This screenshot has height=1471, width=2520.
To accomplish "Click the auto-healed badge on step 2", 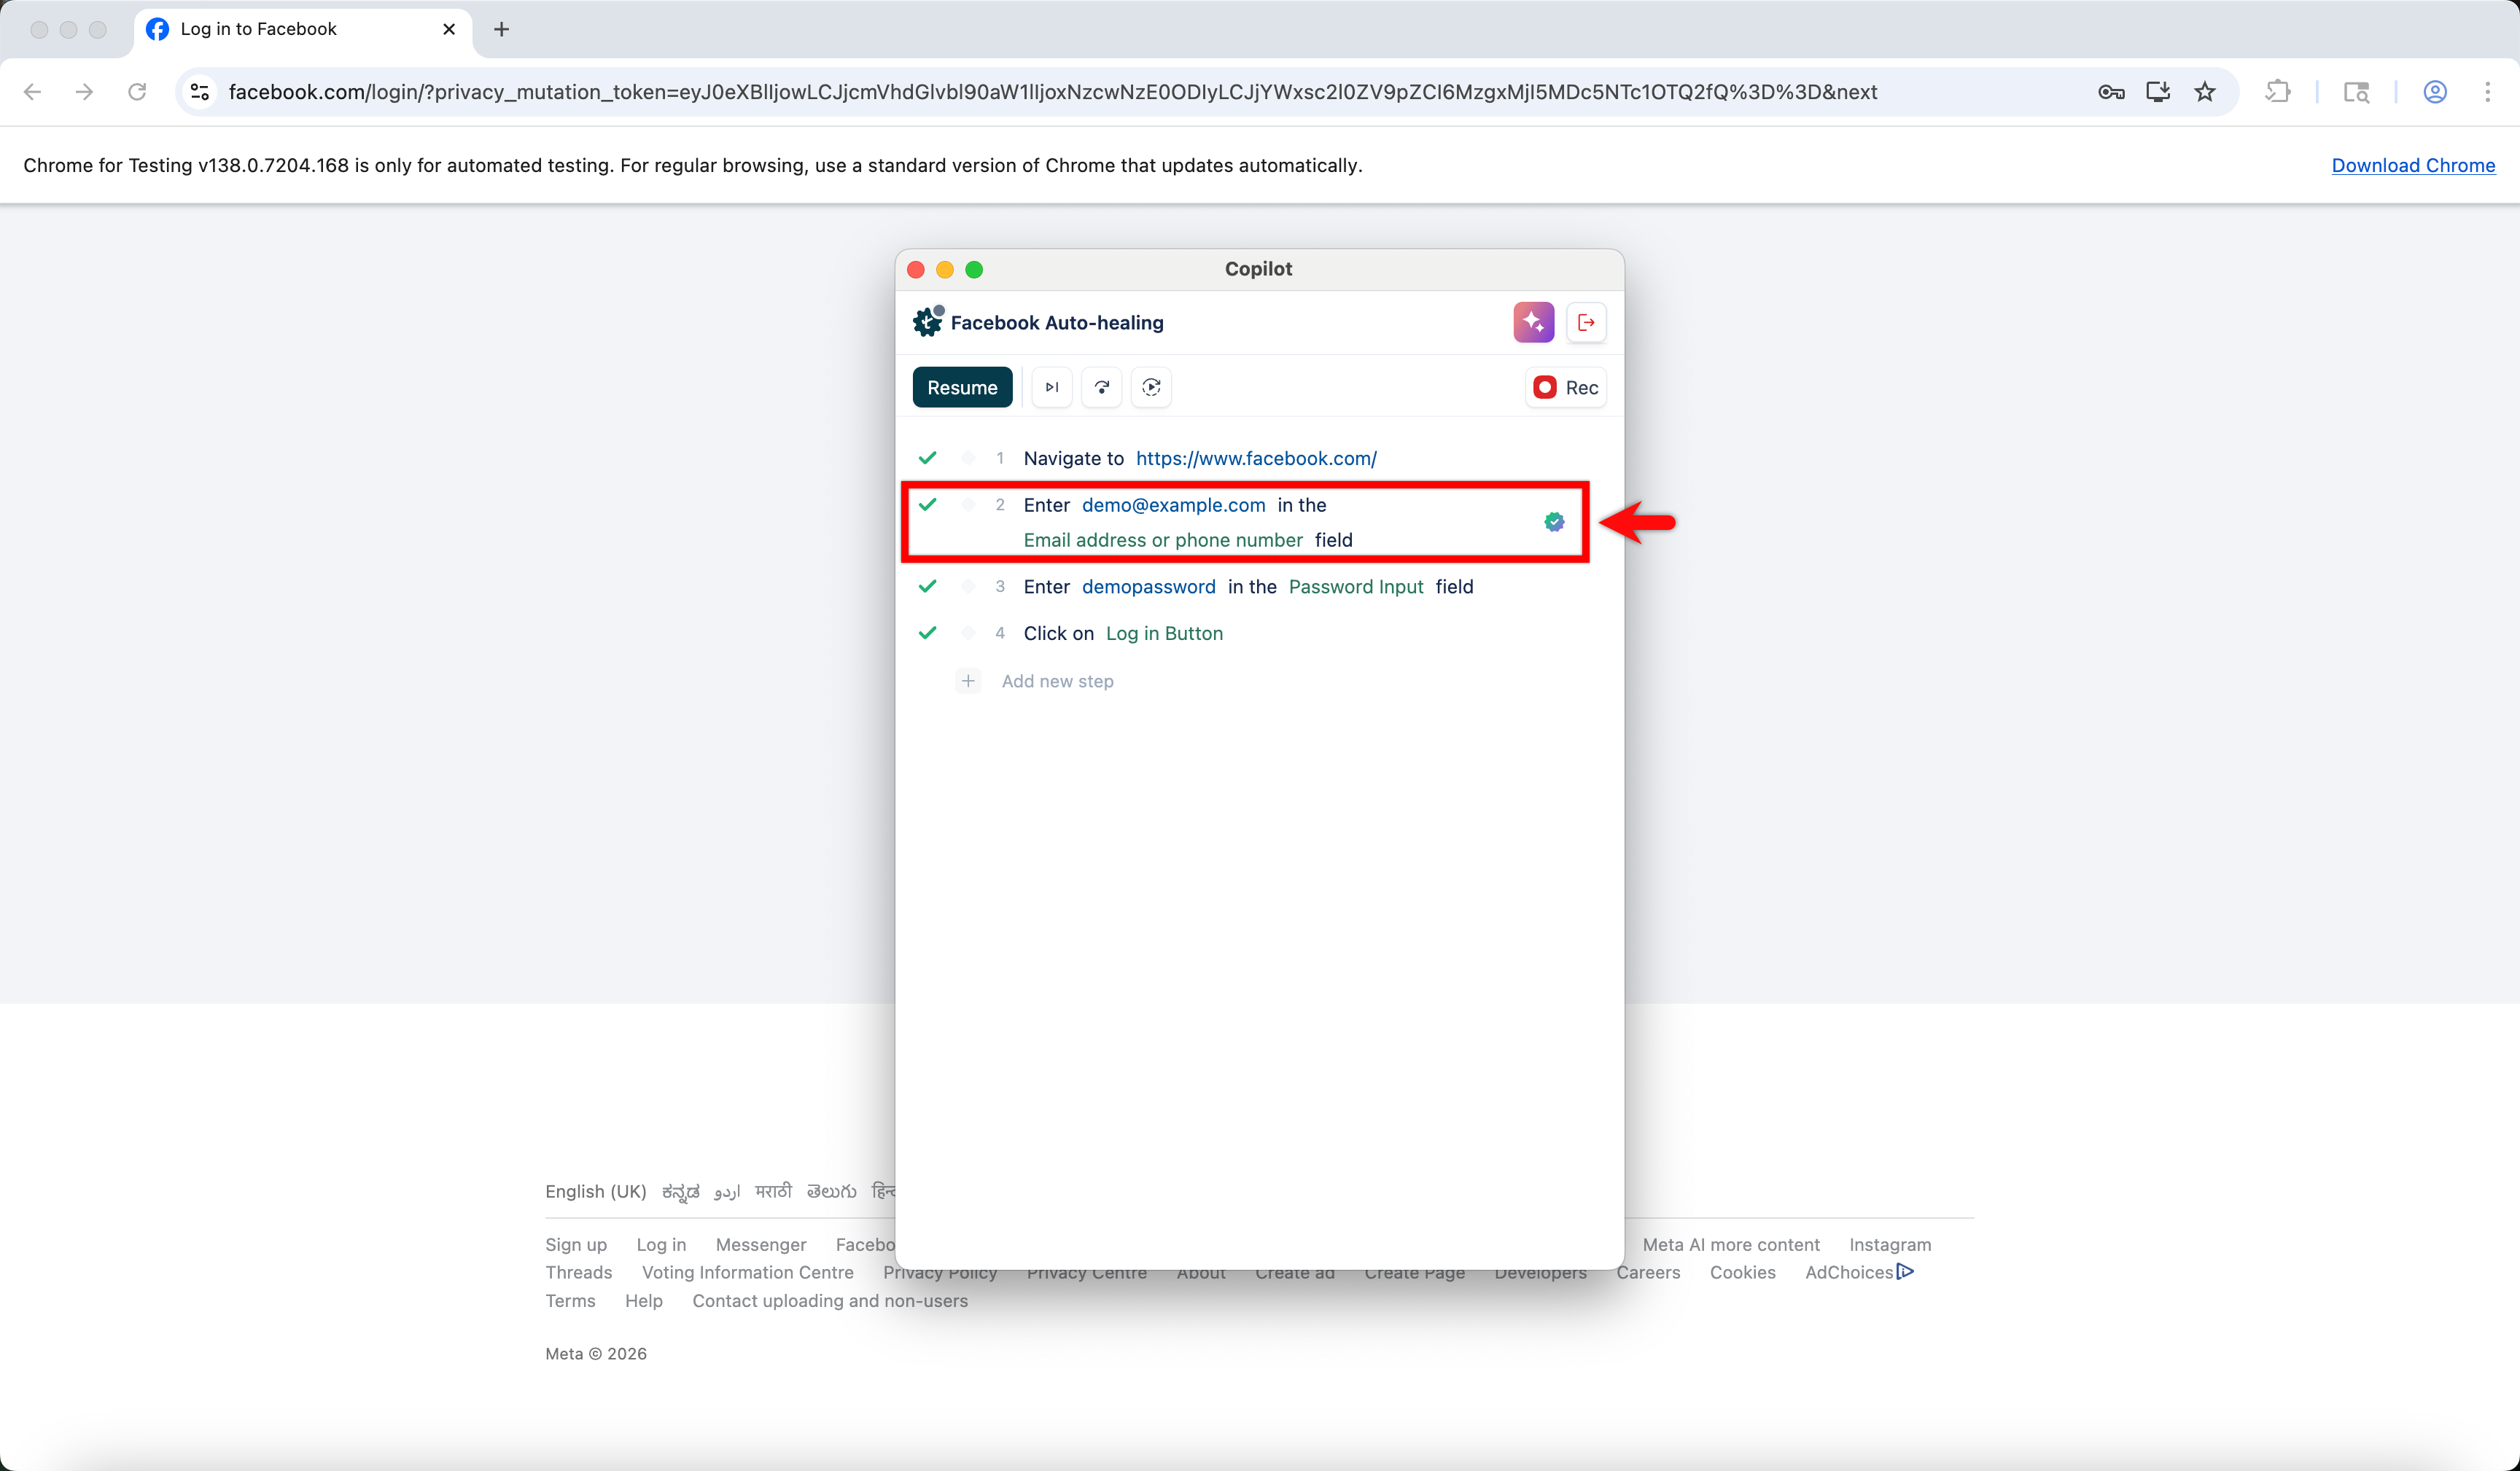I will coord(1554,522).
